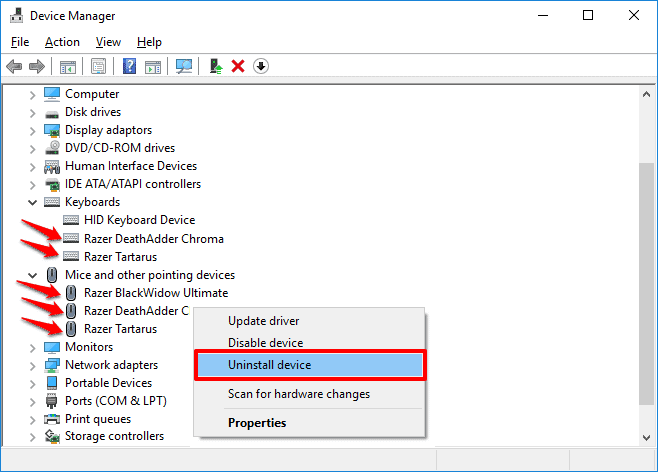Click the scrollbar down arrow
The width and height of the screenshot is (658, 472).
click(646, 438)
